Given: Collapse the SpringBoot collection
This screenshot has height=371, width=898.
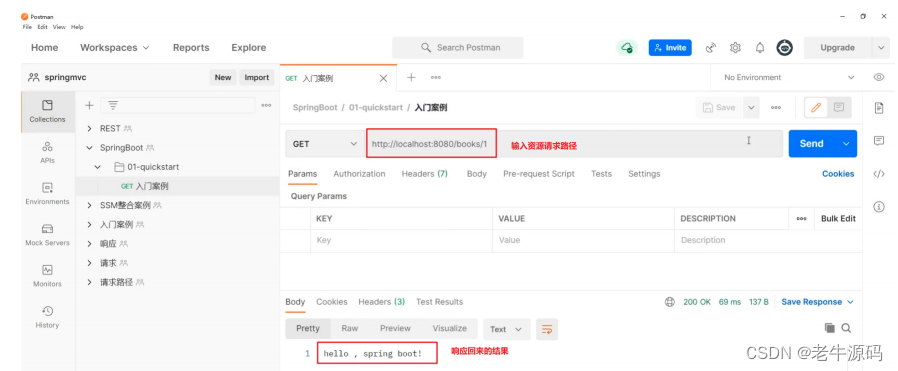Looking at the screenshot, I should tap(89, 148).
